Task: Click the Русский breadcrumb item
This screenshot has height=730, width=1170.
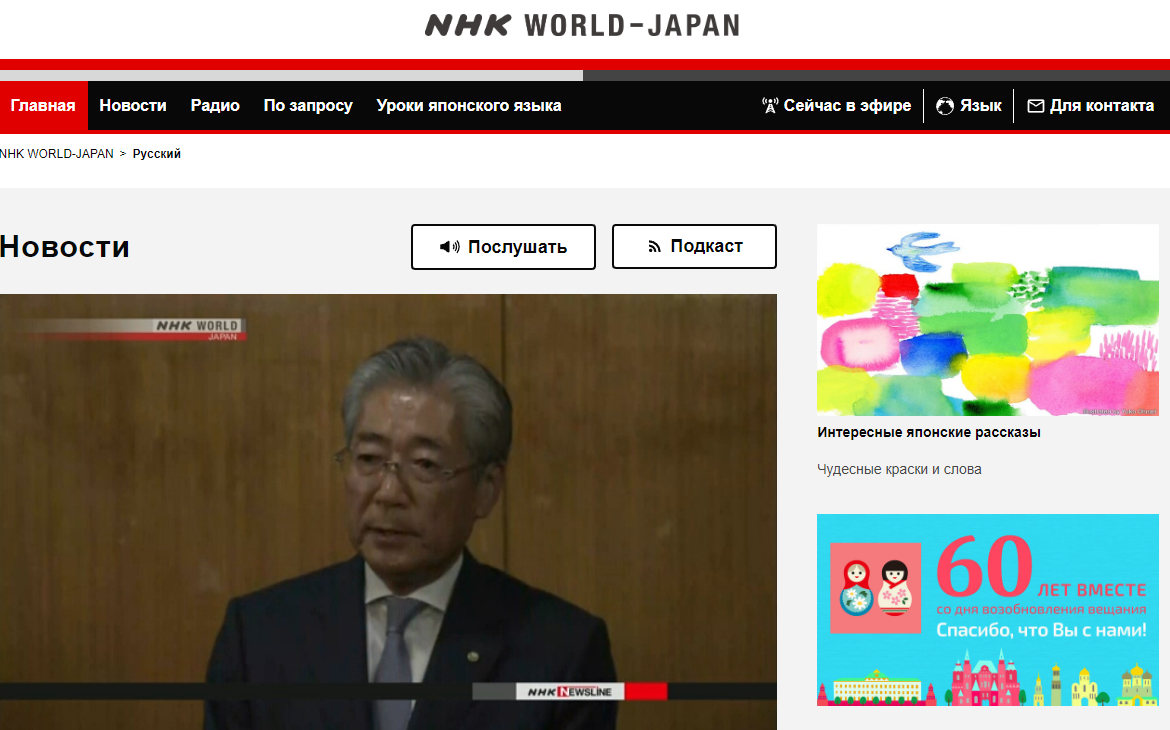Action: (157, 154)
